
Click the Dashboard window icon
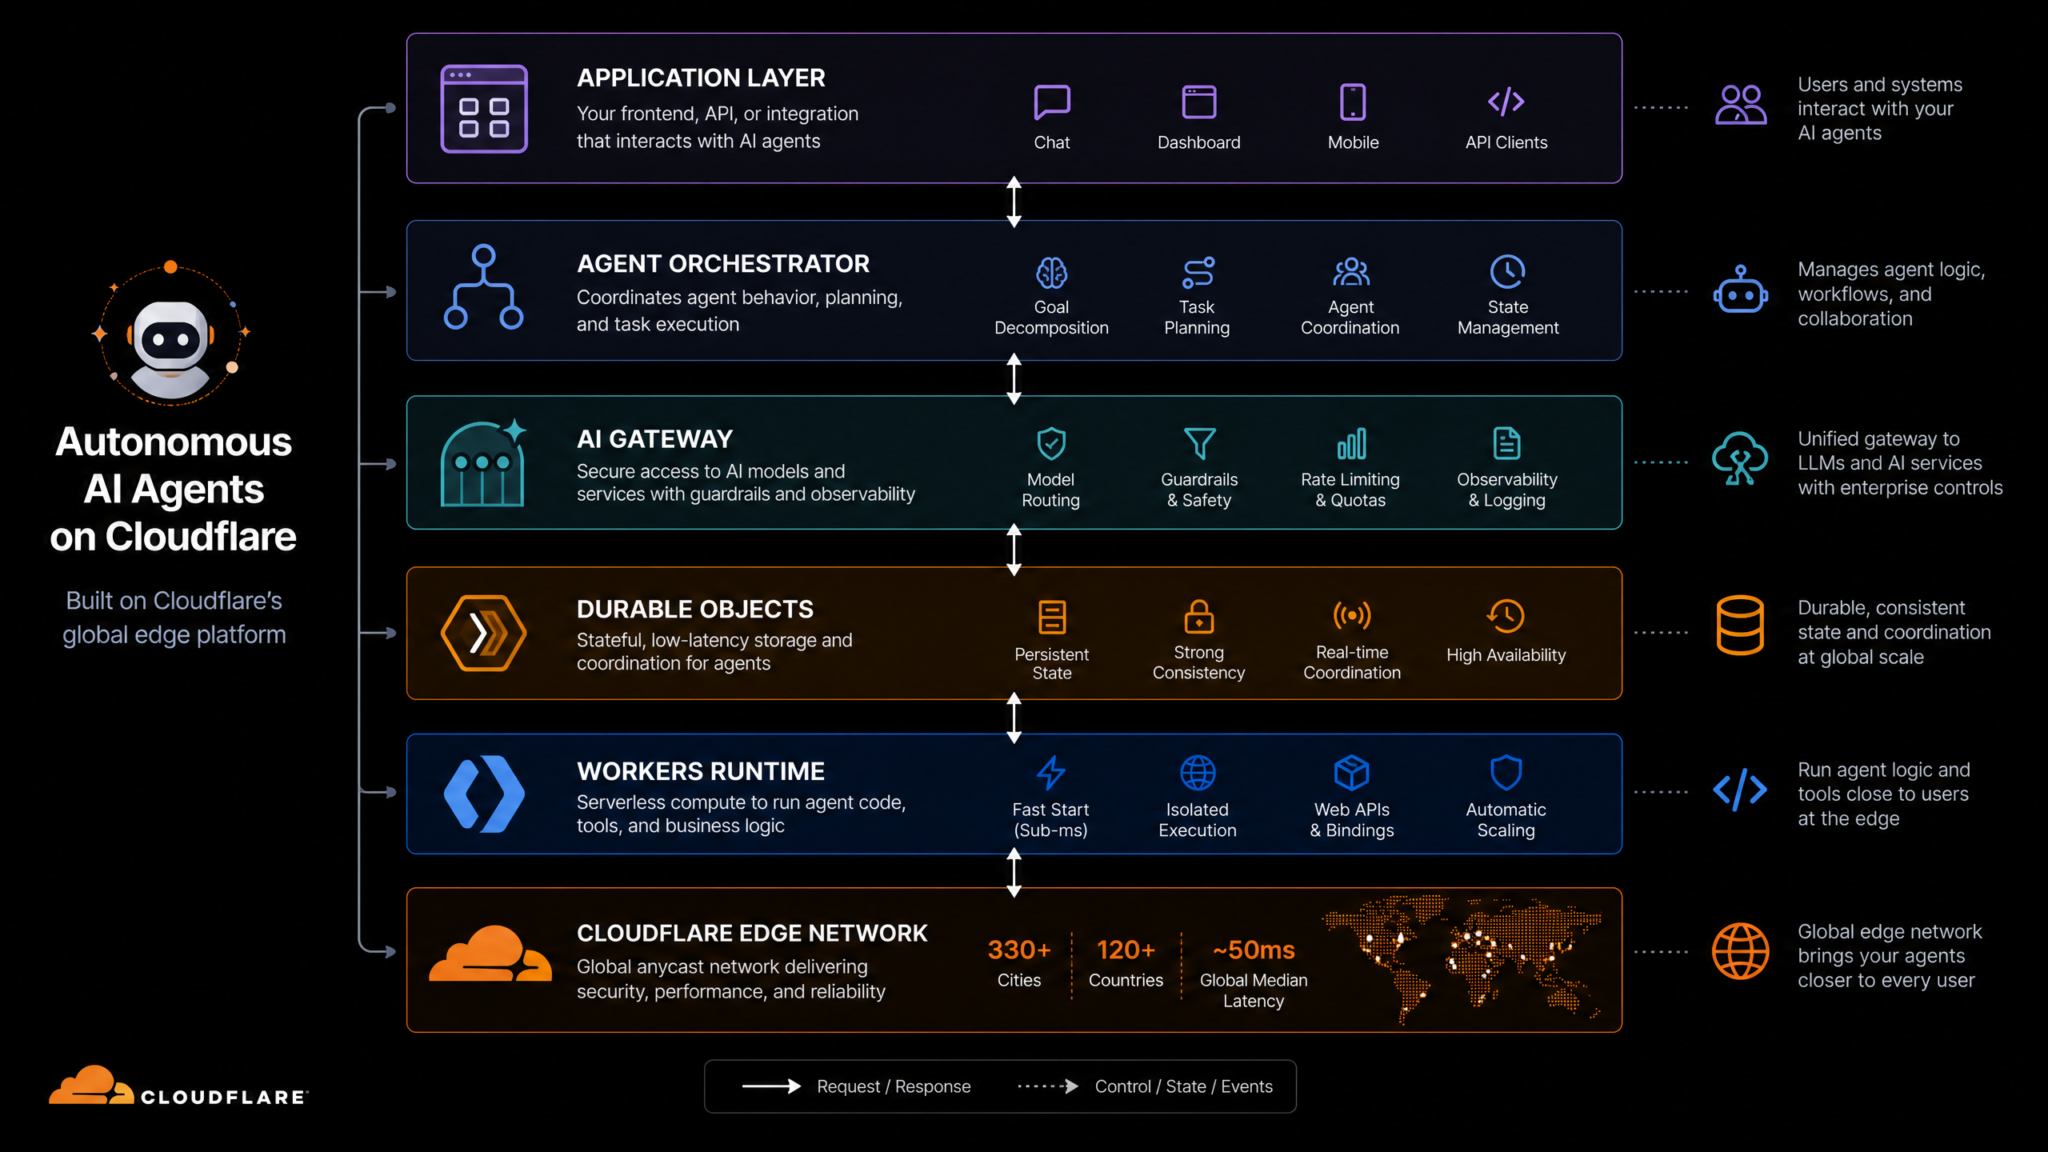[x=1198, y=102]
